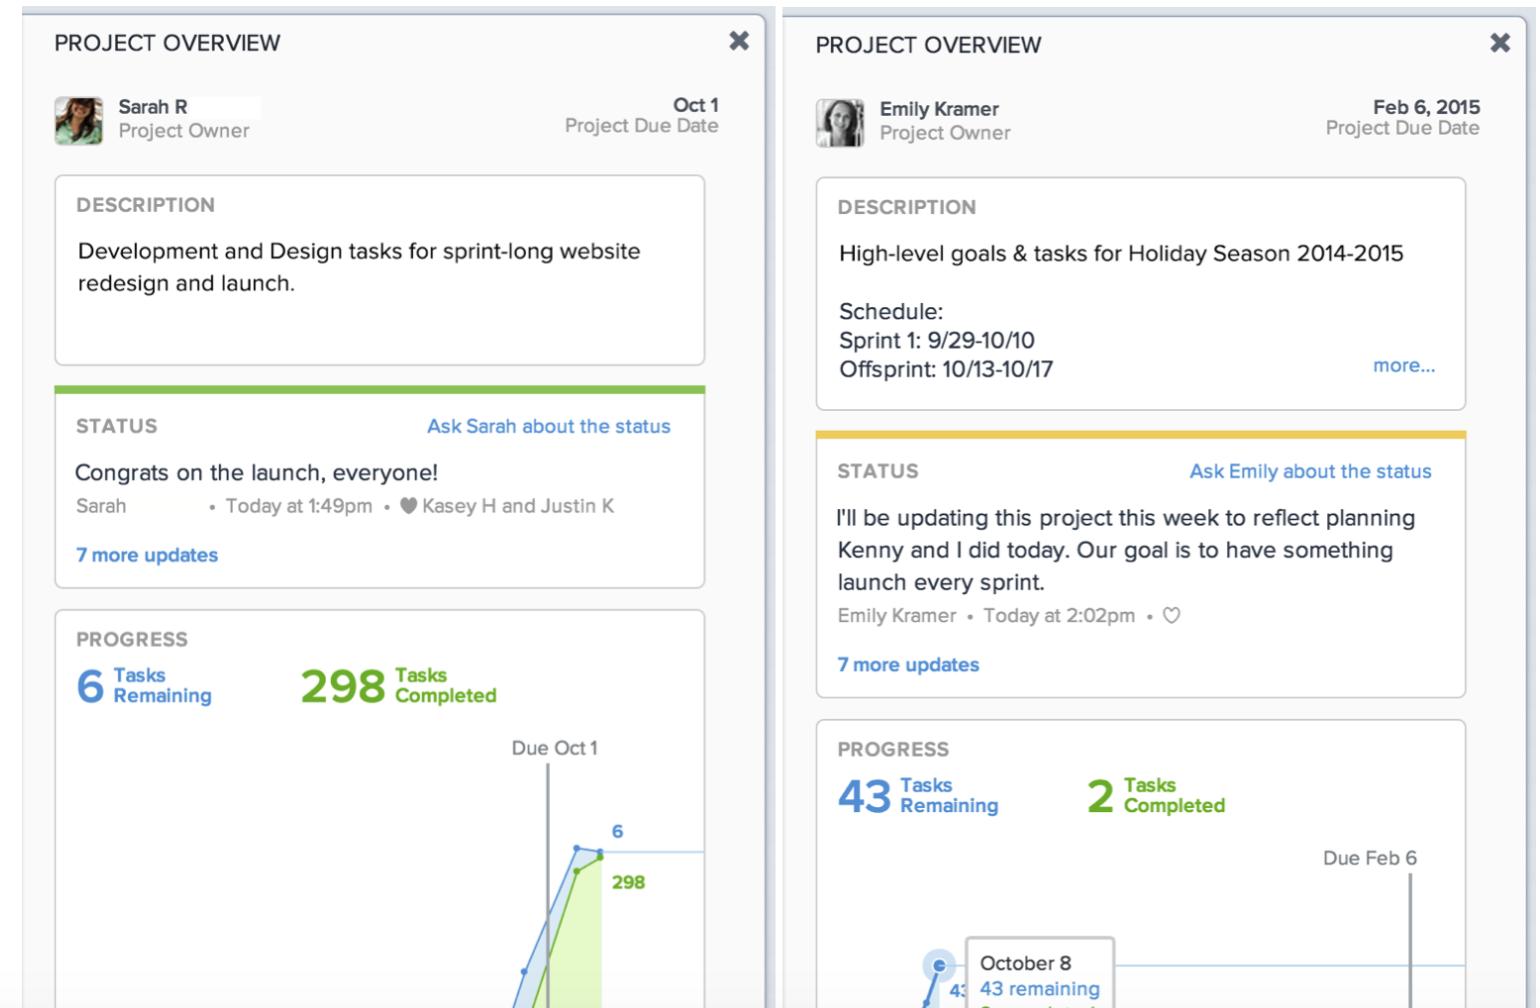This screenshot has height=1008, width=1540.
Task: Click Sarah R's profile photo
Action: (x=79, y=121)
